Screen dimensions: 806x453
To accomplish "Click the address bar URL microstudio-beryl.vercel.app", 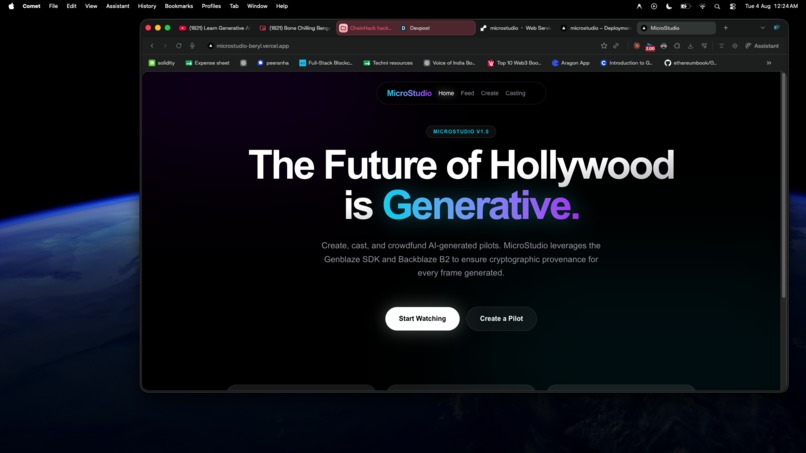I will 252,46.
